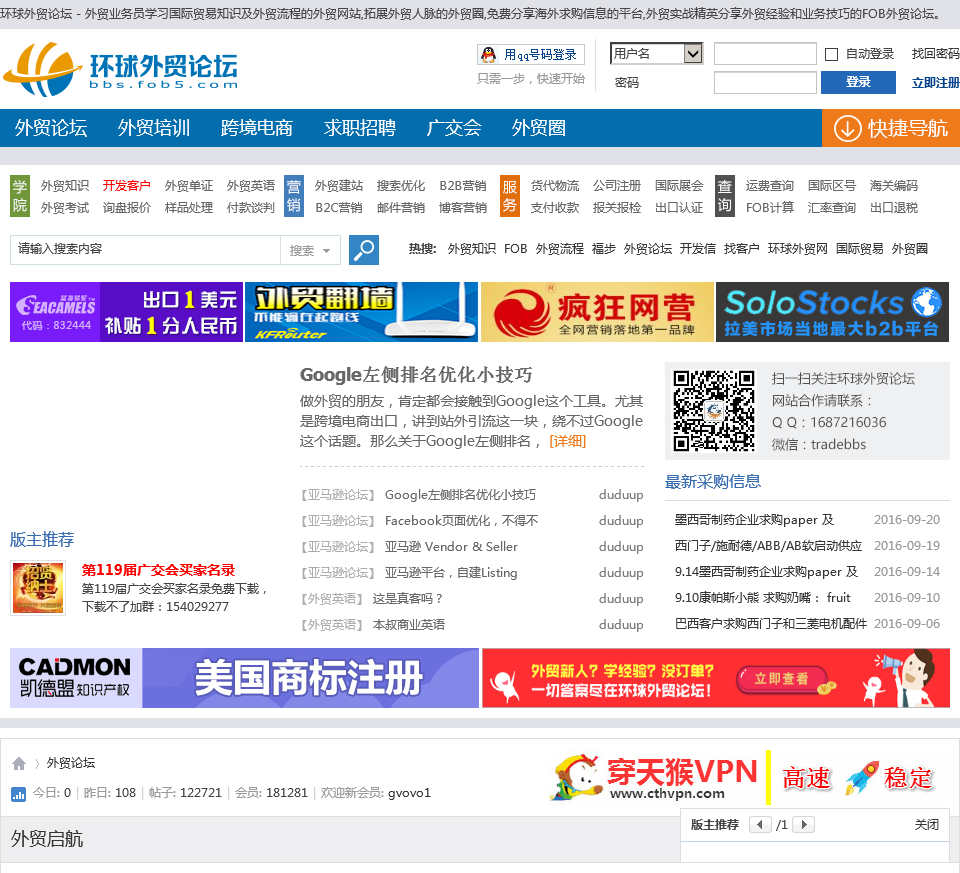Open the 外贸论坛 nav tab
960x873 pixels.
click(x=51, y=128)
